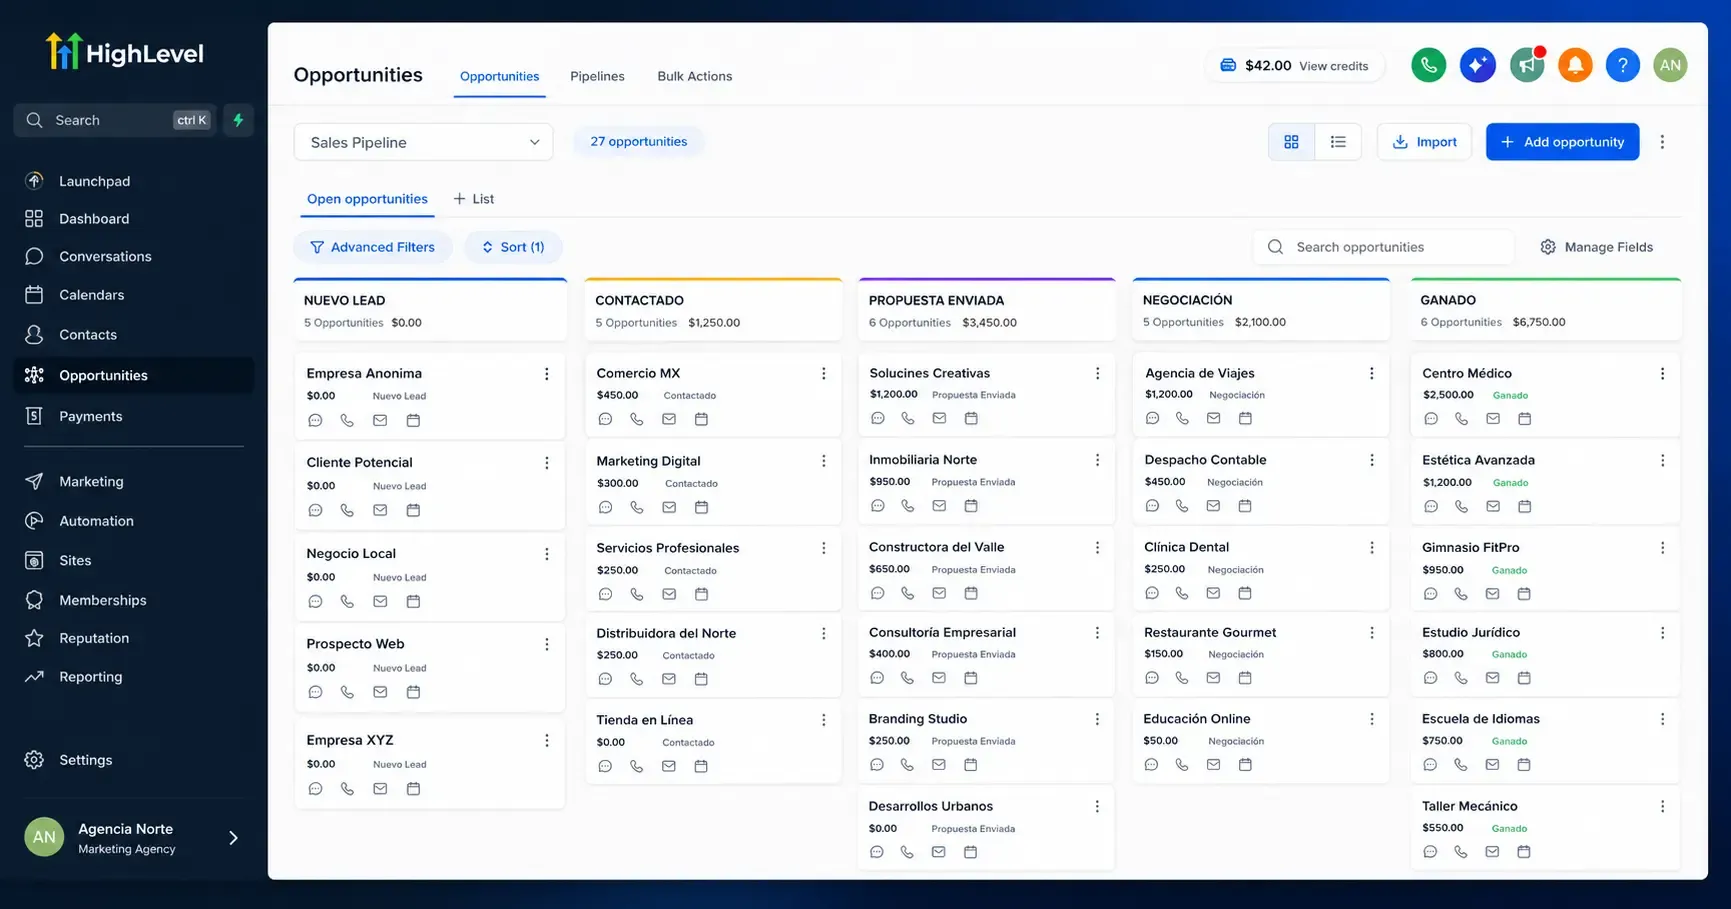
Task: Open the blue AI sparkle assistant icon
Action: [x=1477, y=65]
